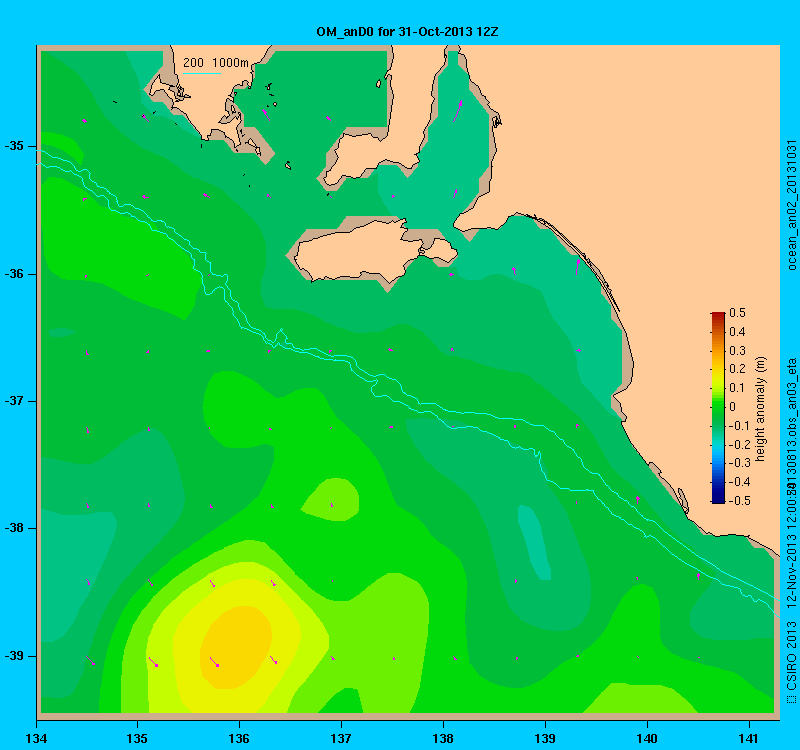Click longitude axis label '134'

[37, 738]
